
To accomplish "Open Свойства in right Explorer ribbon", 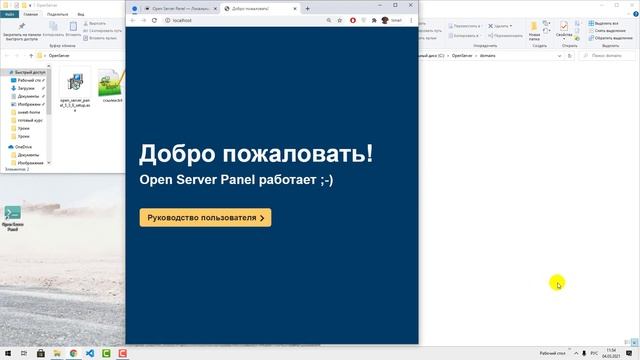I will click(564, 31).
